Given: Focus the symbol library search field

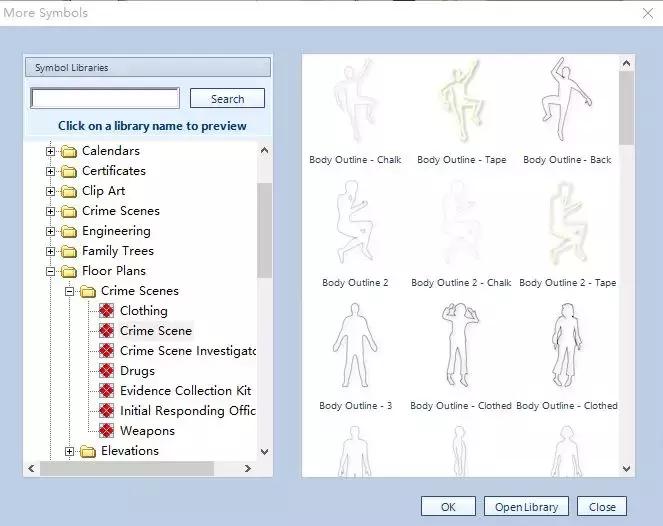Looking at the screenshot, I should coord(105,99).
